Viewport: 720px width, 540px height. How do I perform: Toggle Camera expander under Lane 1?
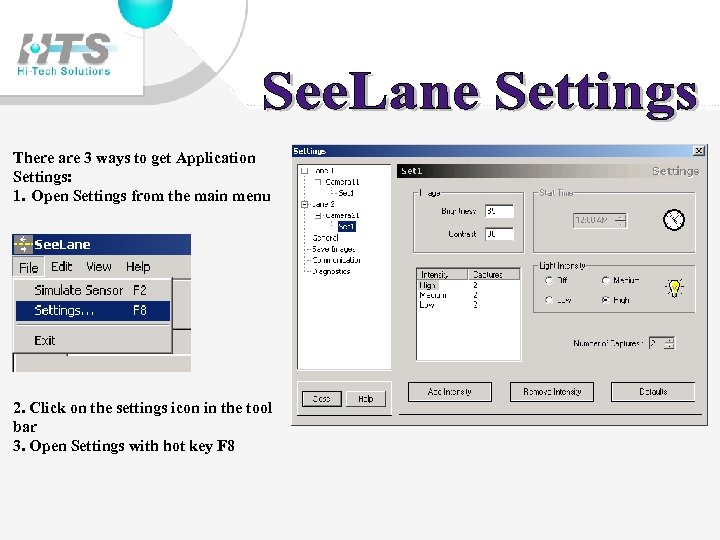click(x=318, y=182)
